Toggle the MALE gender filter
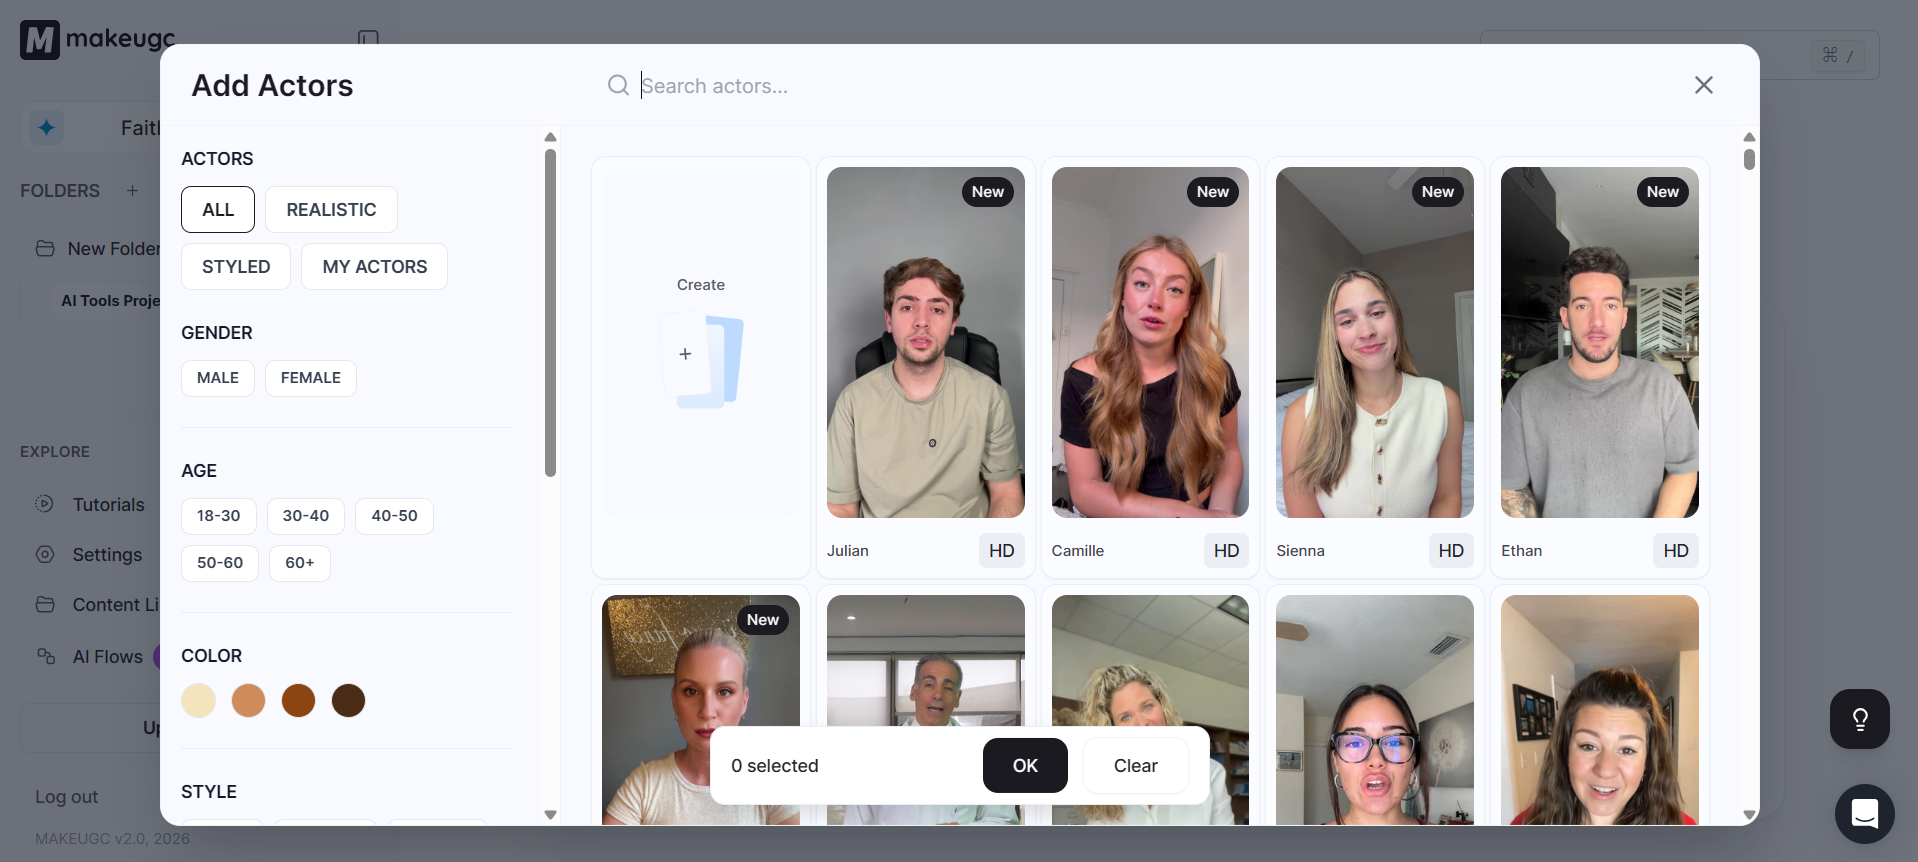Viewport: 1918px width, 862px height. (x=218, y=378)
